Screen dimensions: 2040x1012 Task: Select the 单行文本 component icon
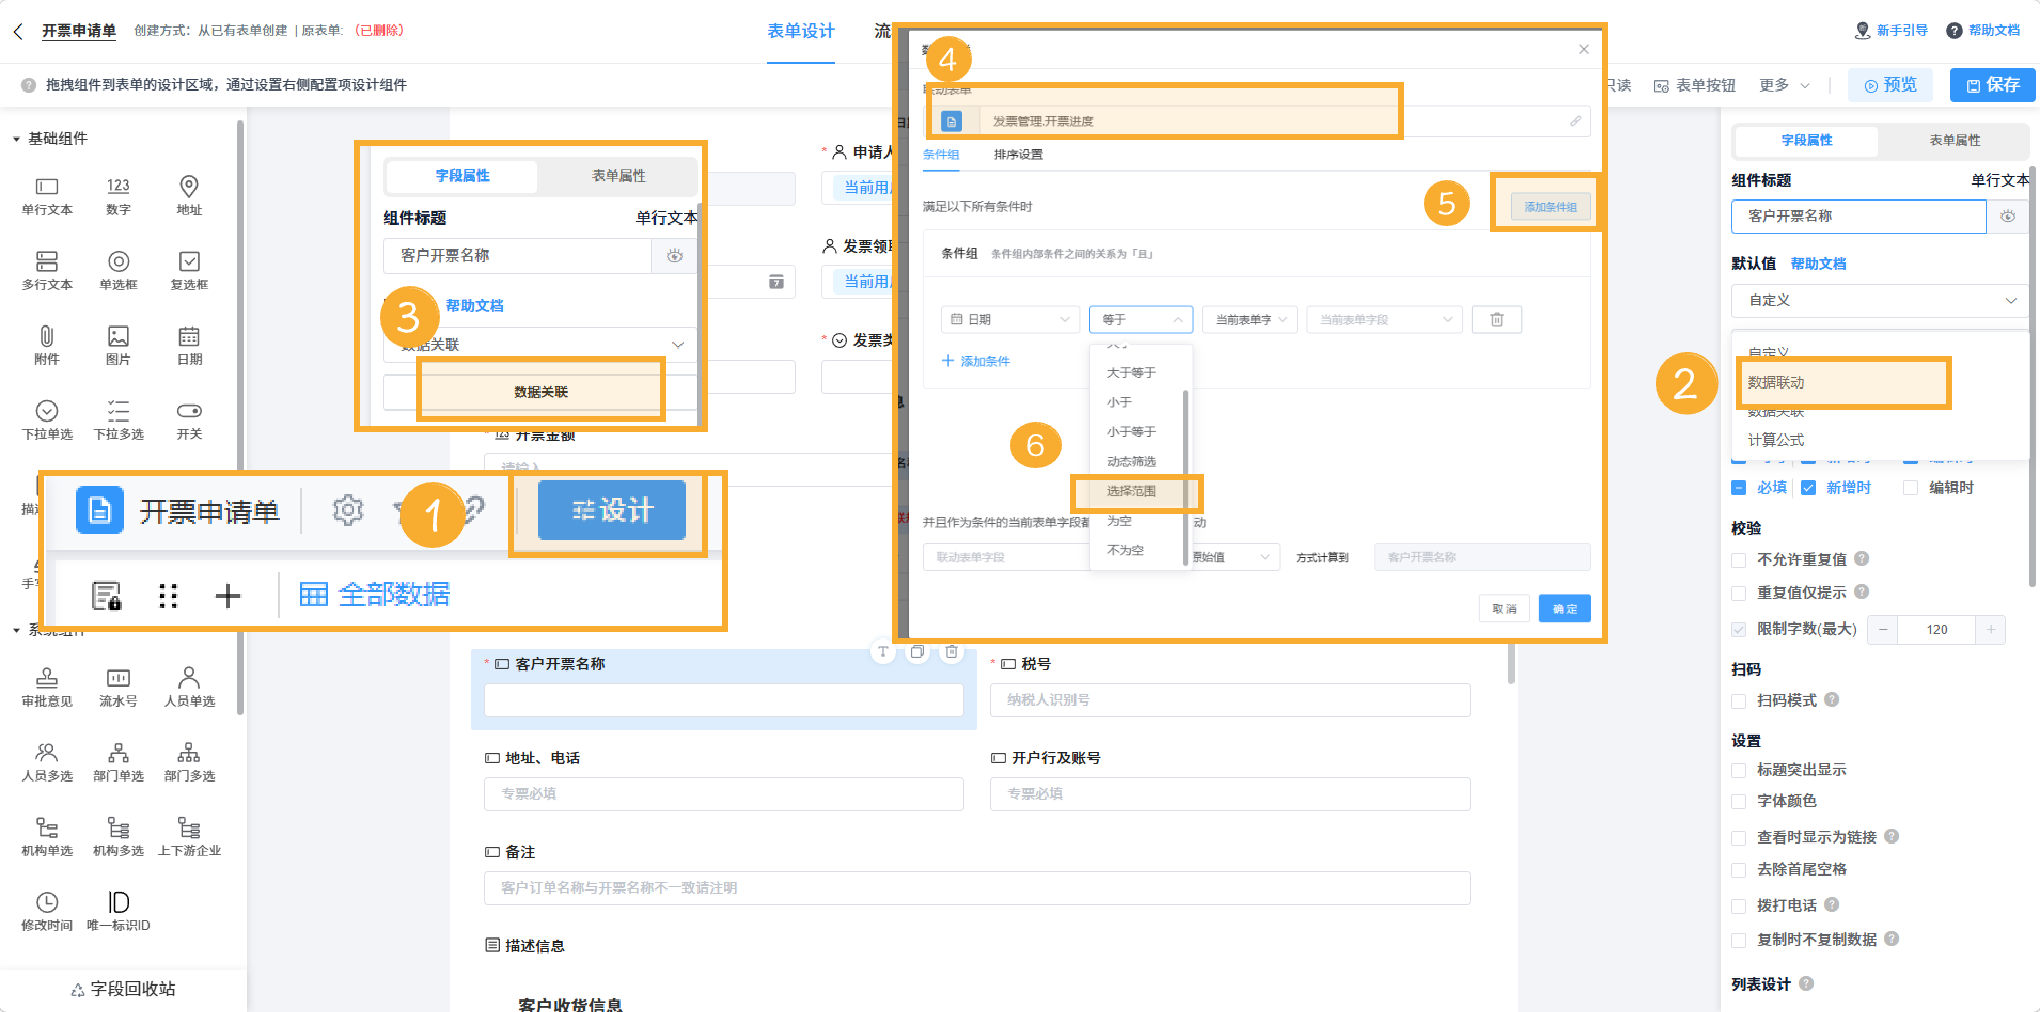[x=45, y=195]
